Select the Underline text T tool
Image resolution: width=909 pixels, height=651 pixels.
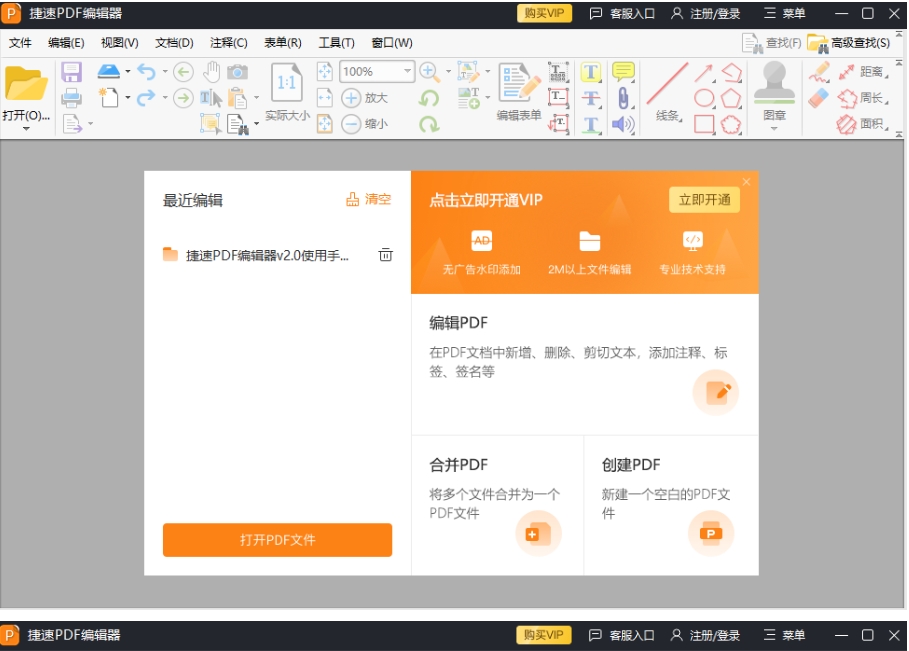(591, 124)
